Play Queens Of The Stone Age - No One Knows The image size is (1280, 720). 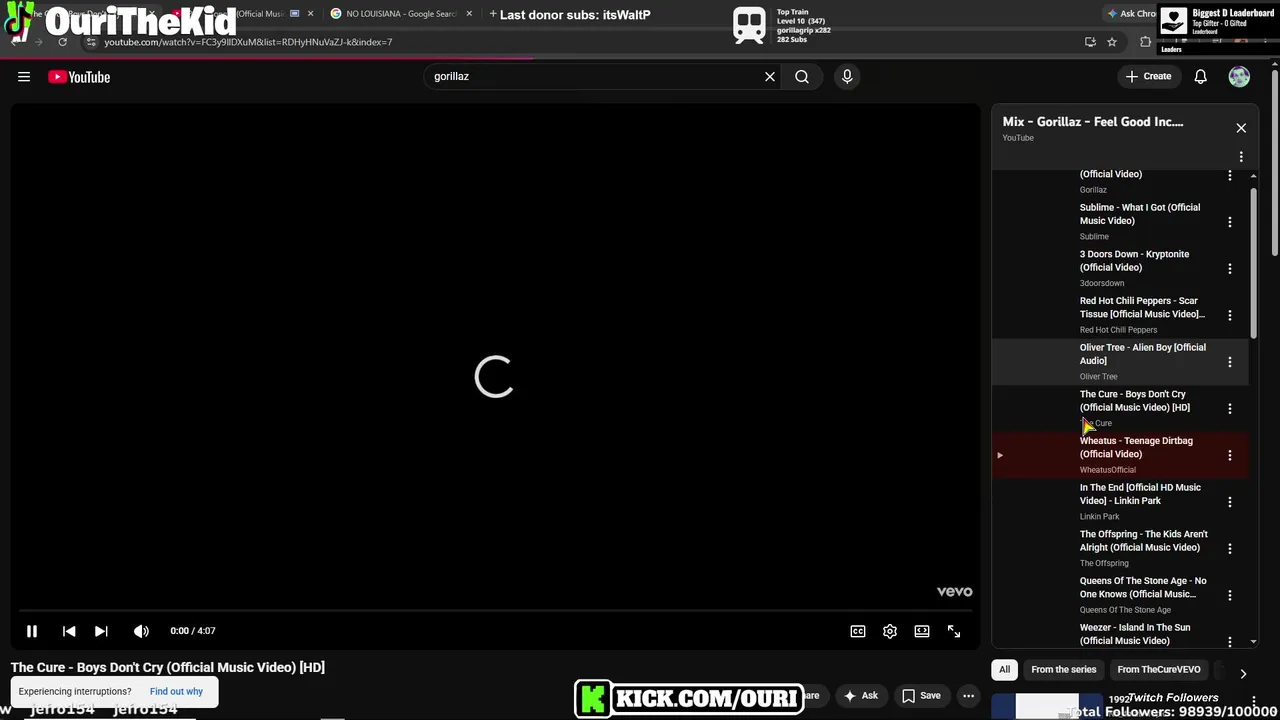click(1120, 594)
